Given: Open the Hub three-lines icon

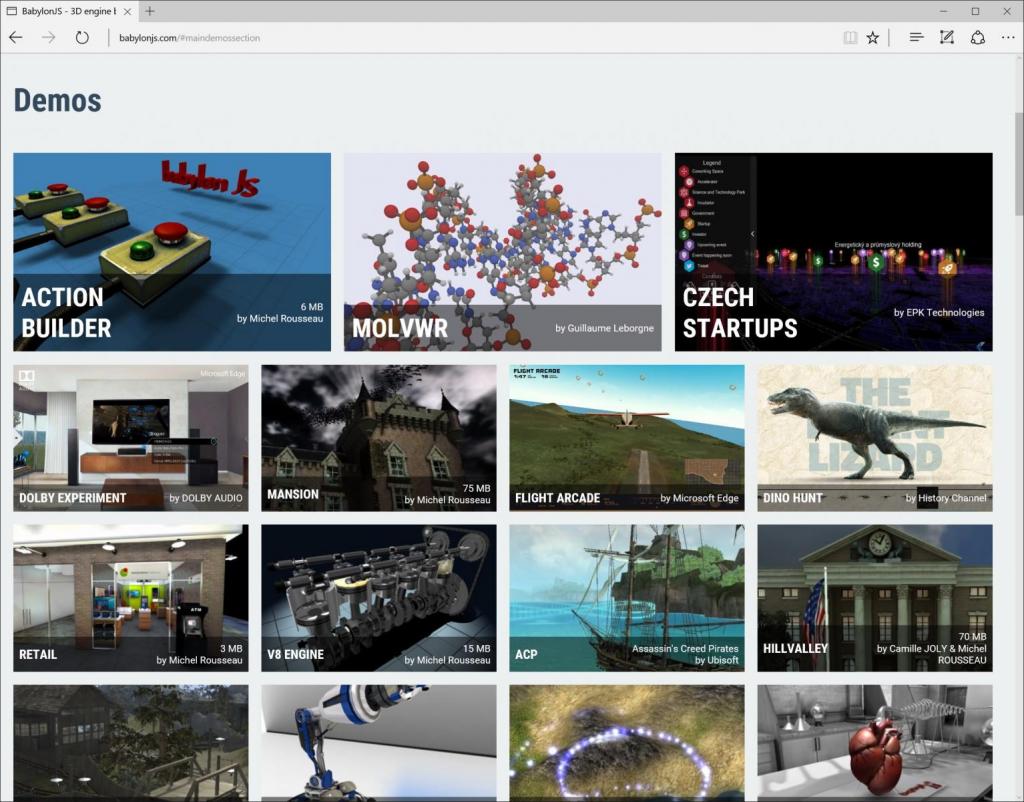Looking at the screenshot, I should click(916, 37).
